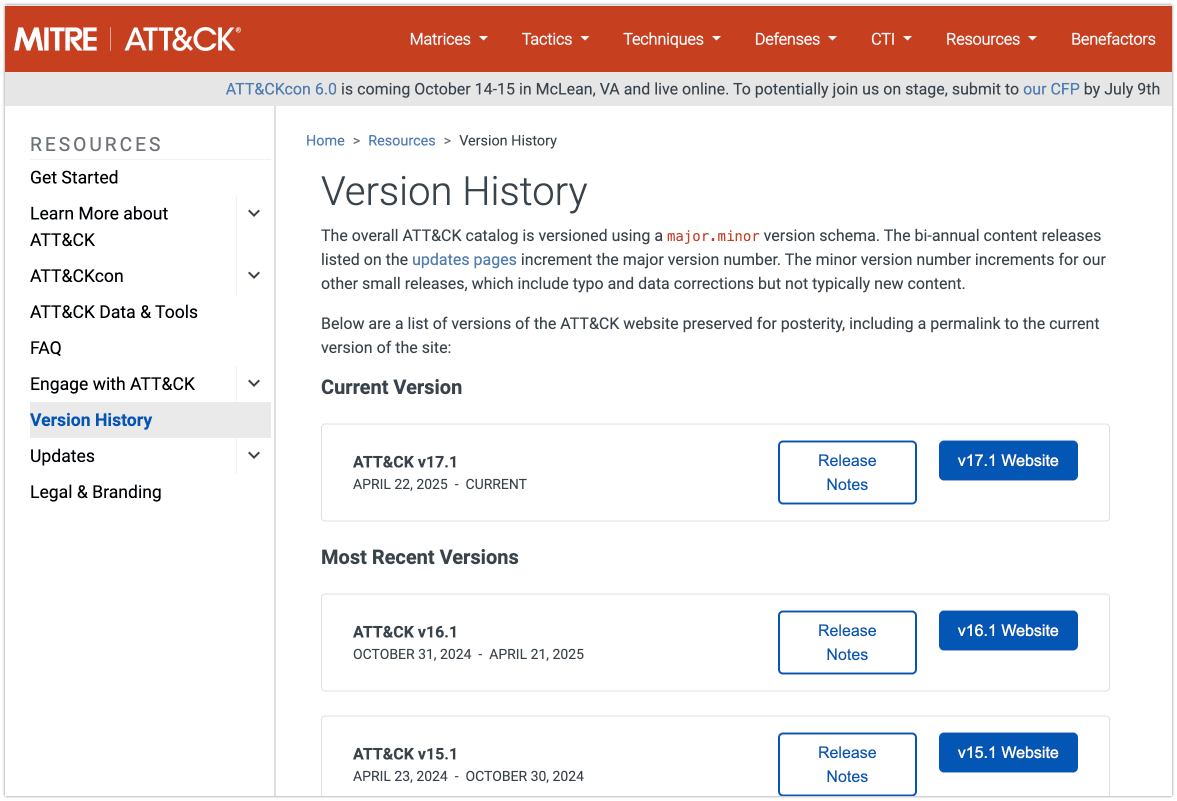
Task: Open the Techniques dropdown menu
Action: pyautogui.click(x=671, y=39)
